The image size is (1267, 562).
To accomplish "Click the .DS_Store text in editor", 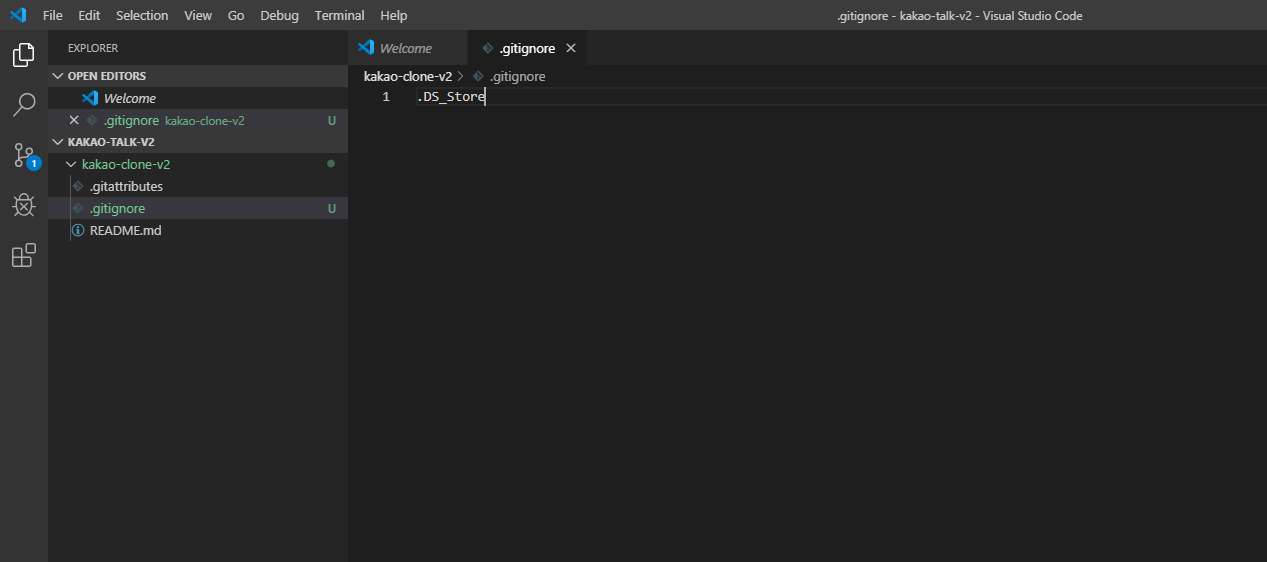I will 451,97.
